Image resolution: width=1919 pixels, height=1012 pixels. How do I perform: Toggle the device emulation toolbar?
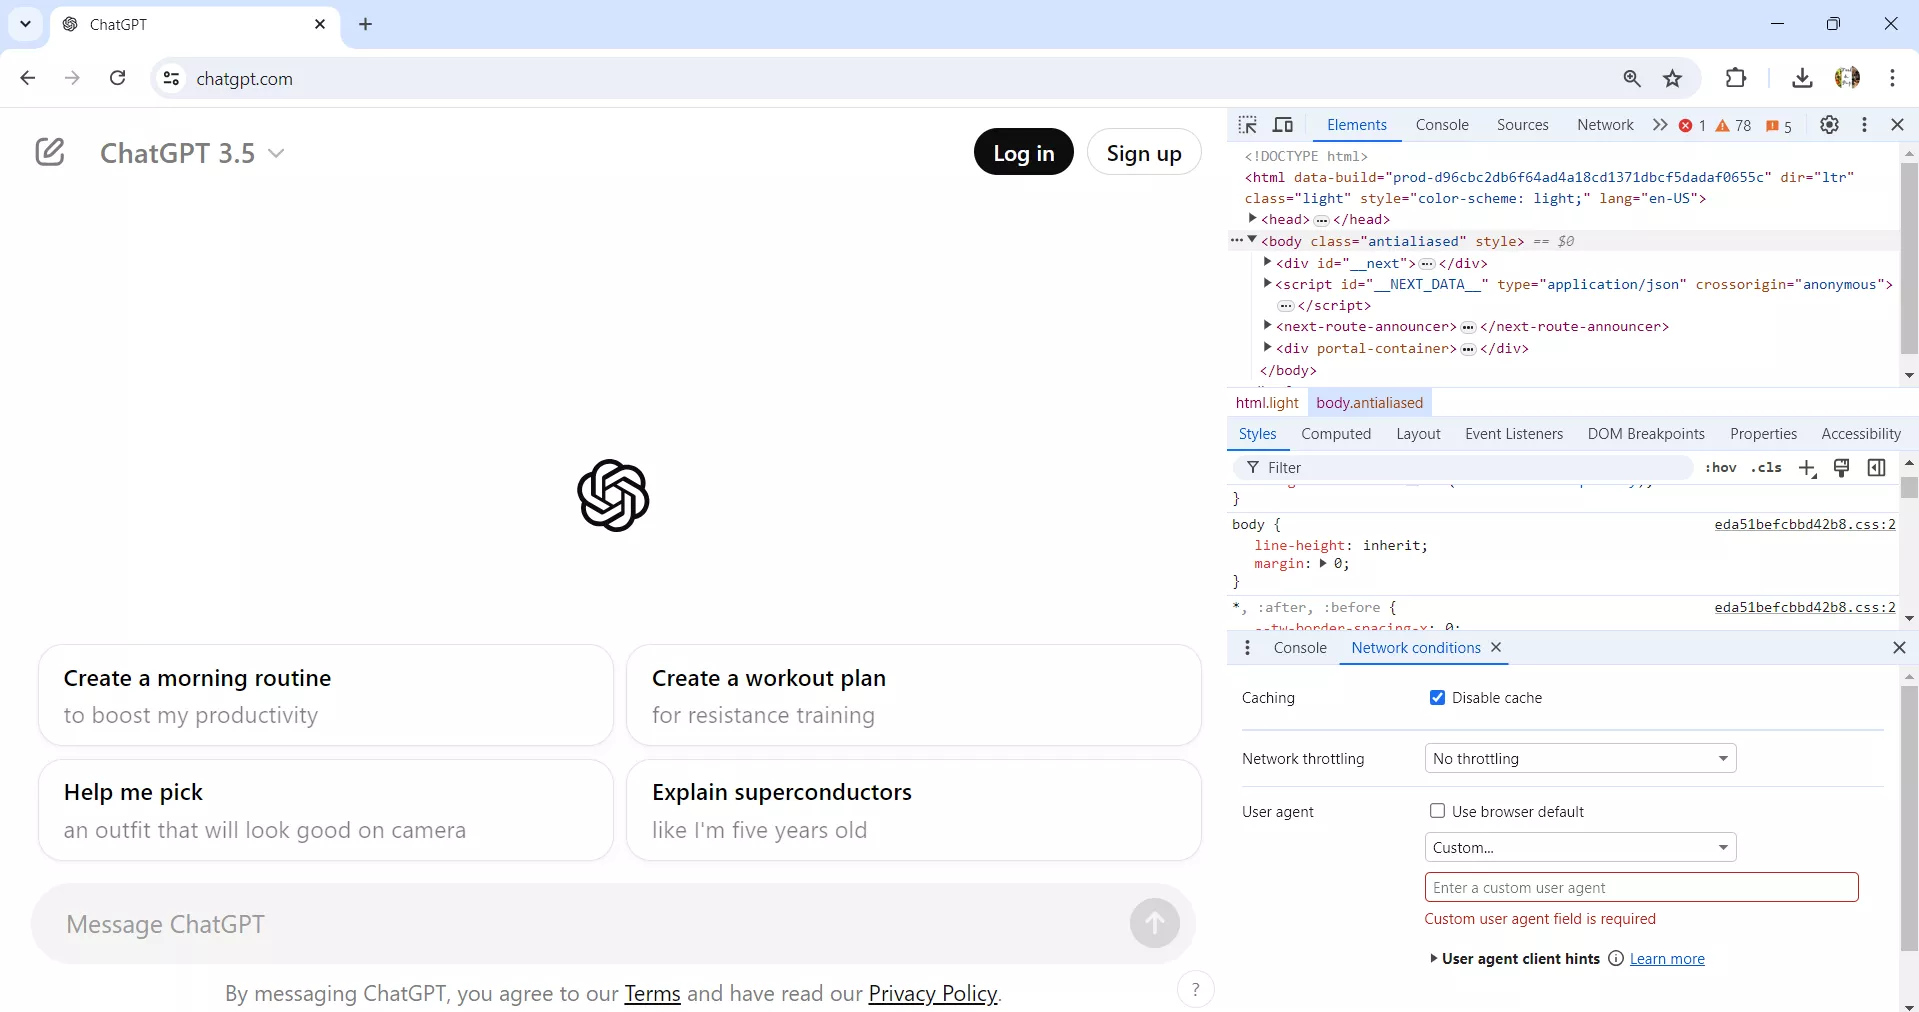click(1283, 125)
